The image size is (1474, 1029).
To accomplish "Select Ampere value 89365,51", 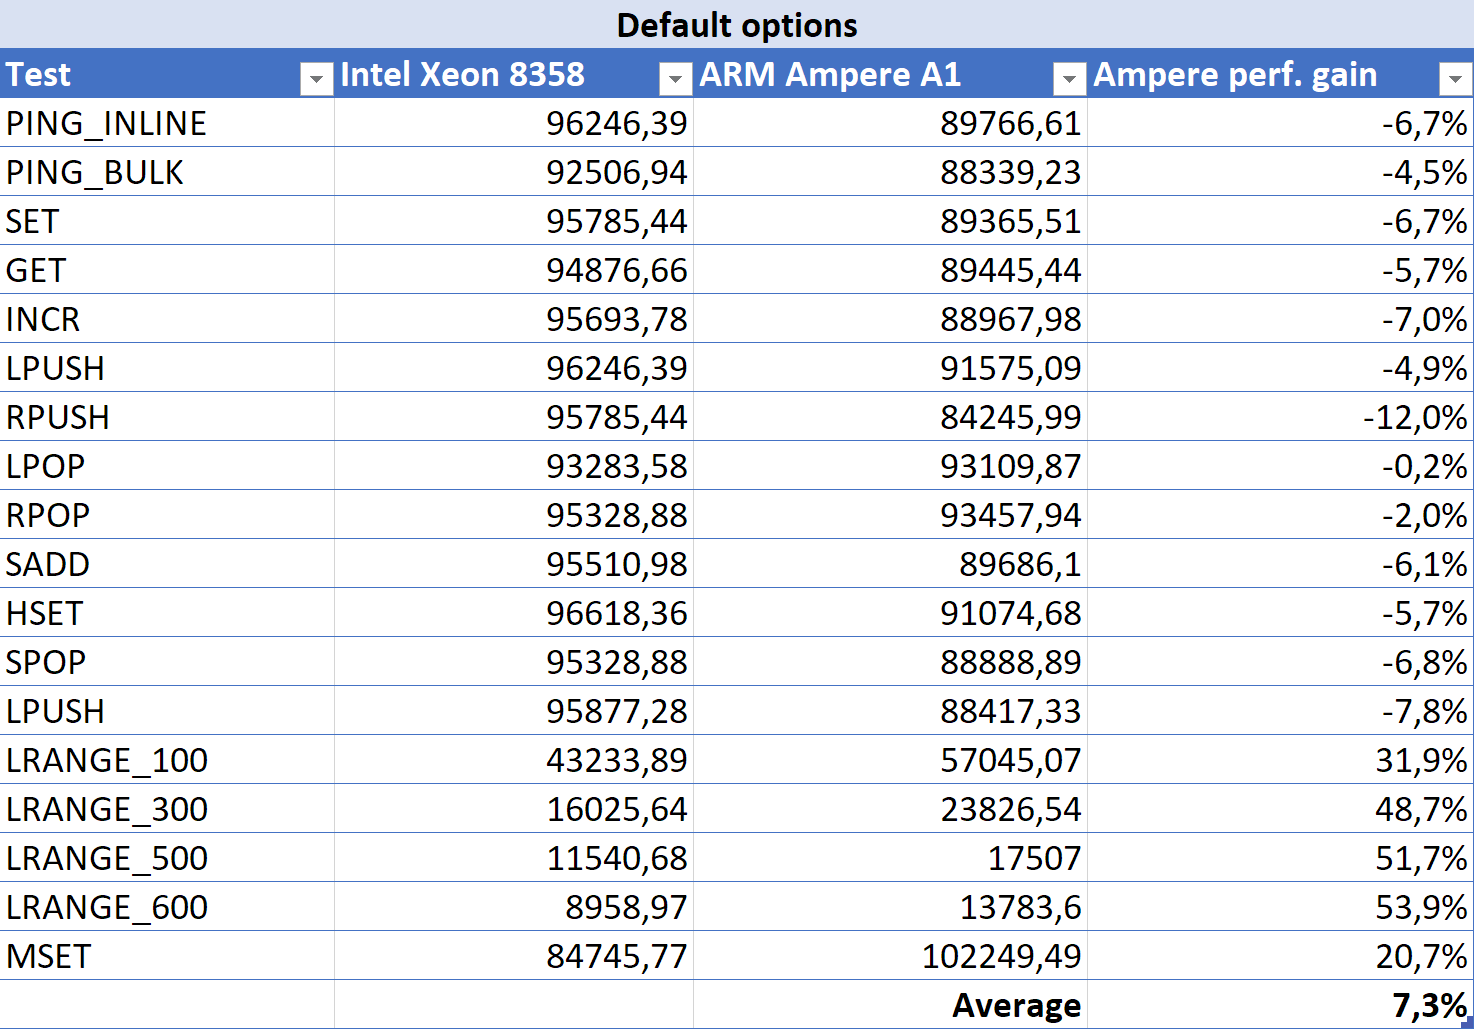I will pyautogui.click(x=890, y=221).
